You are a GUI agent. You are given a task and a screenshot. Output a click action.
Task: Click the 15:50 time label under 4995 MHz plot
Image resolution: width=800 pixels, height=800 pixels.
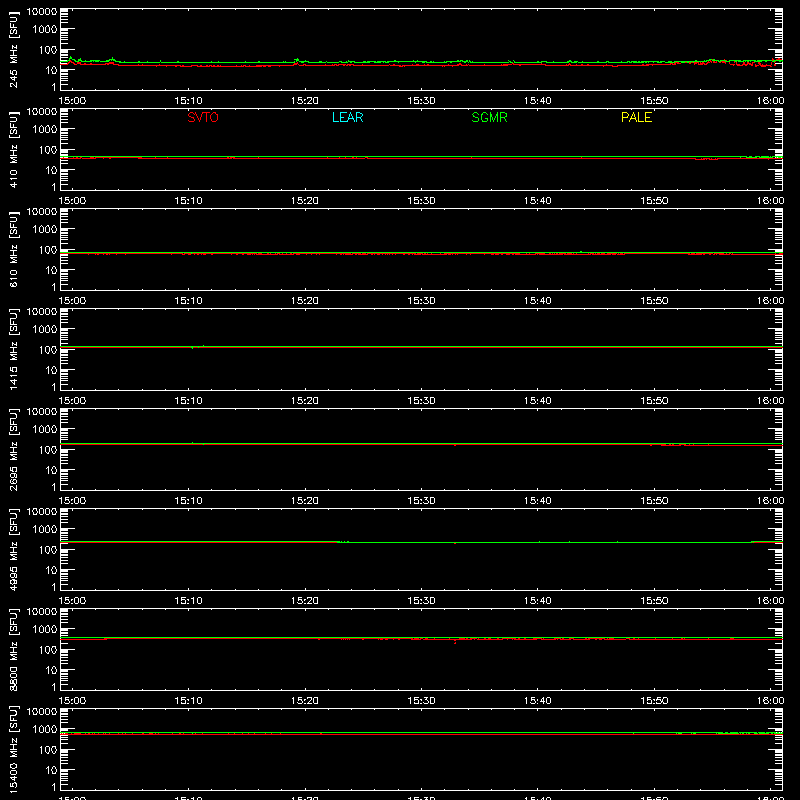coord(654,601)
